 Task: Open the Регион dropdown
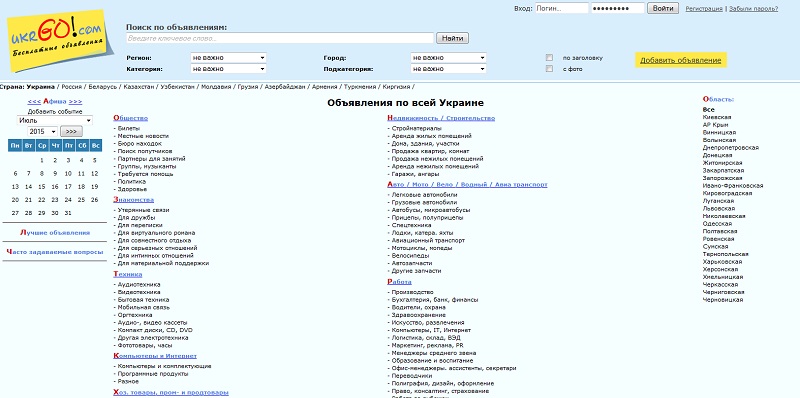point(229,58)
